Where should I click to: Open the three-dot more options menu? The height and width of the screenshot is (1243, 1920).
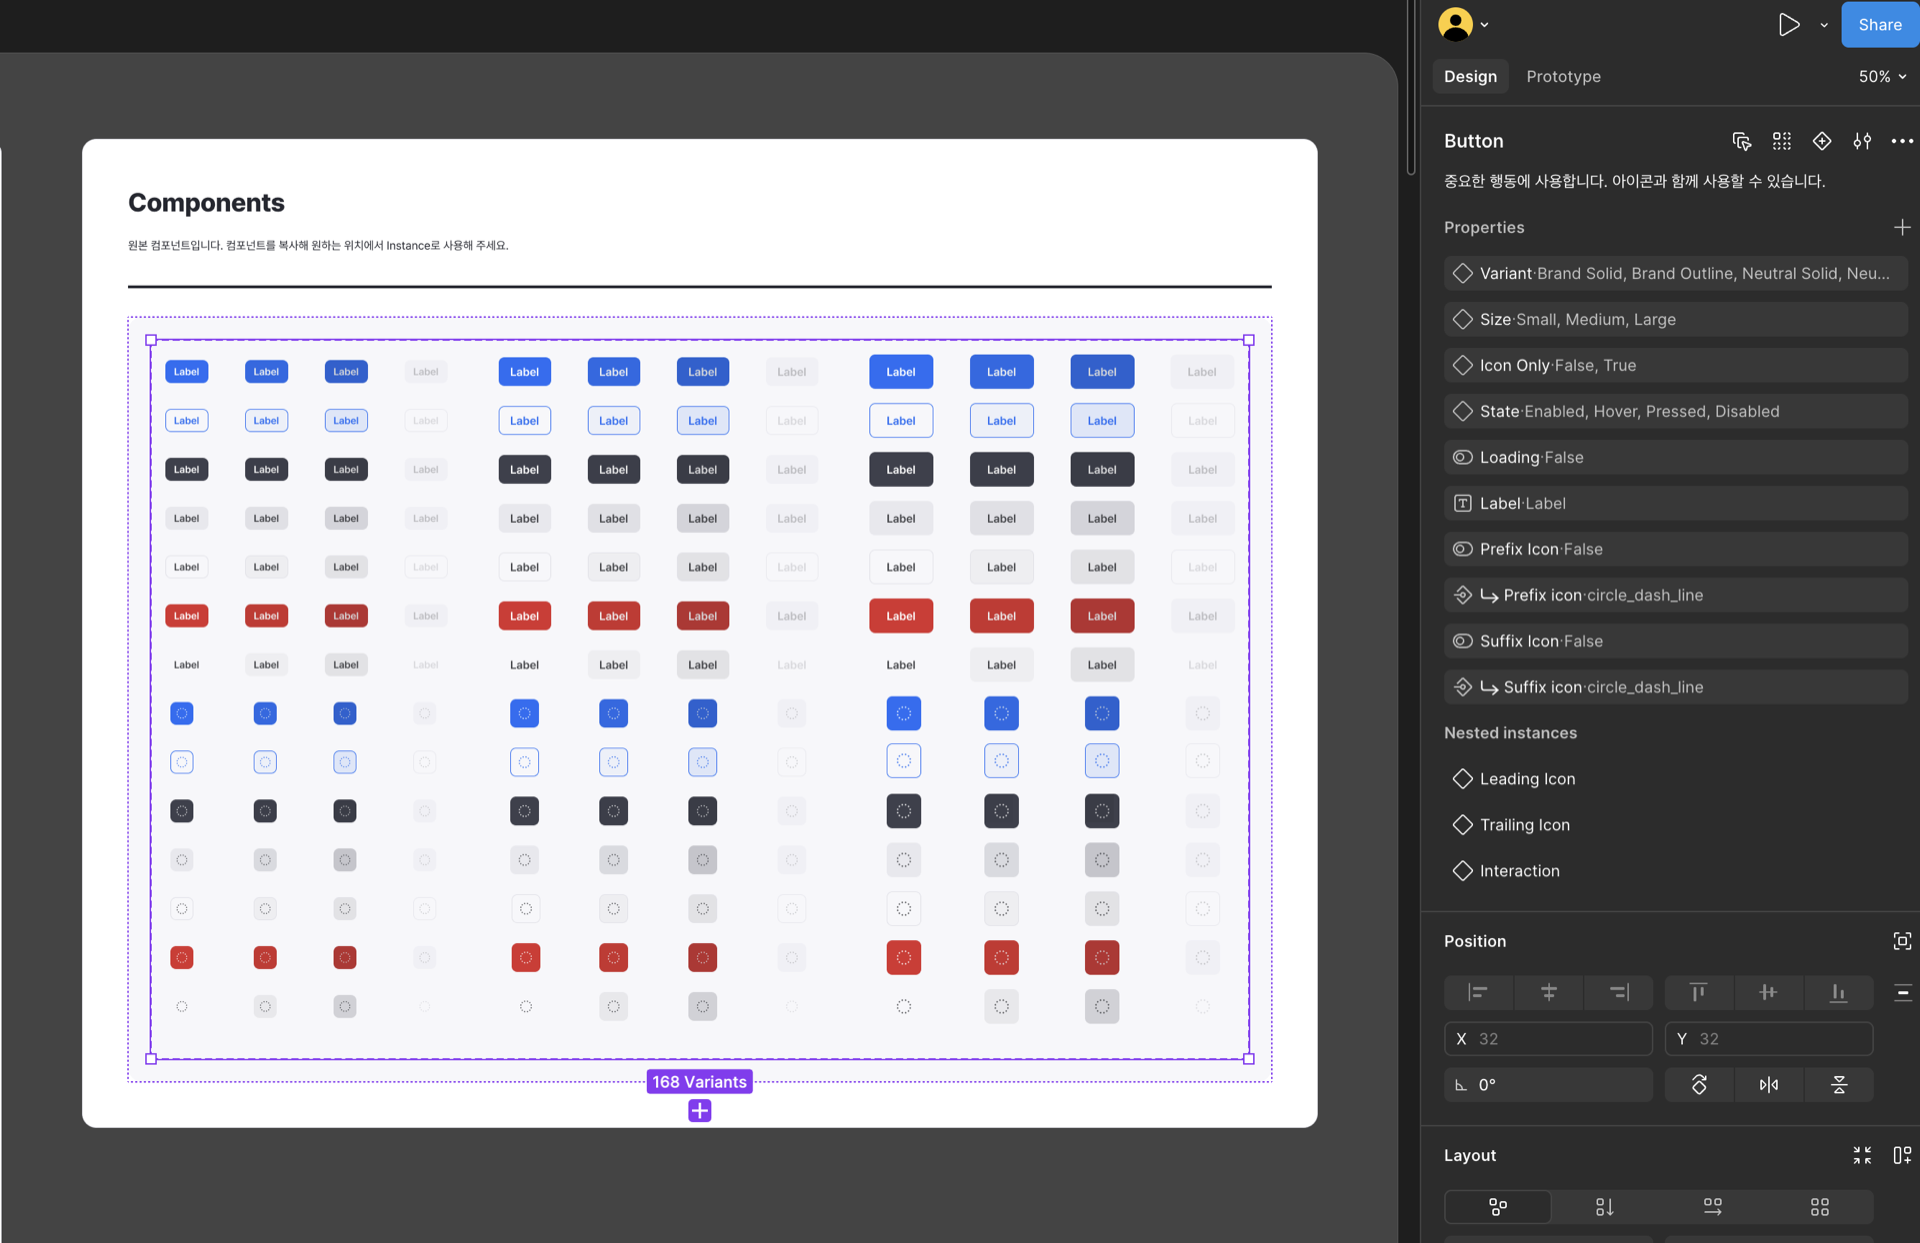1902,141
